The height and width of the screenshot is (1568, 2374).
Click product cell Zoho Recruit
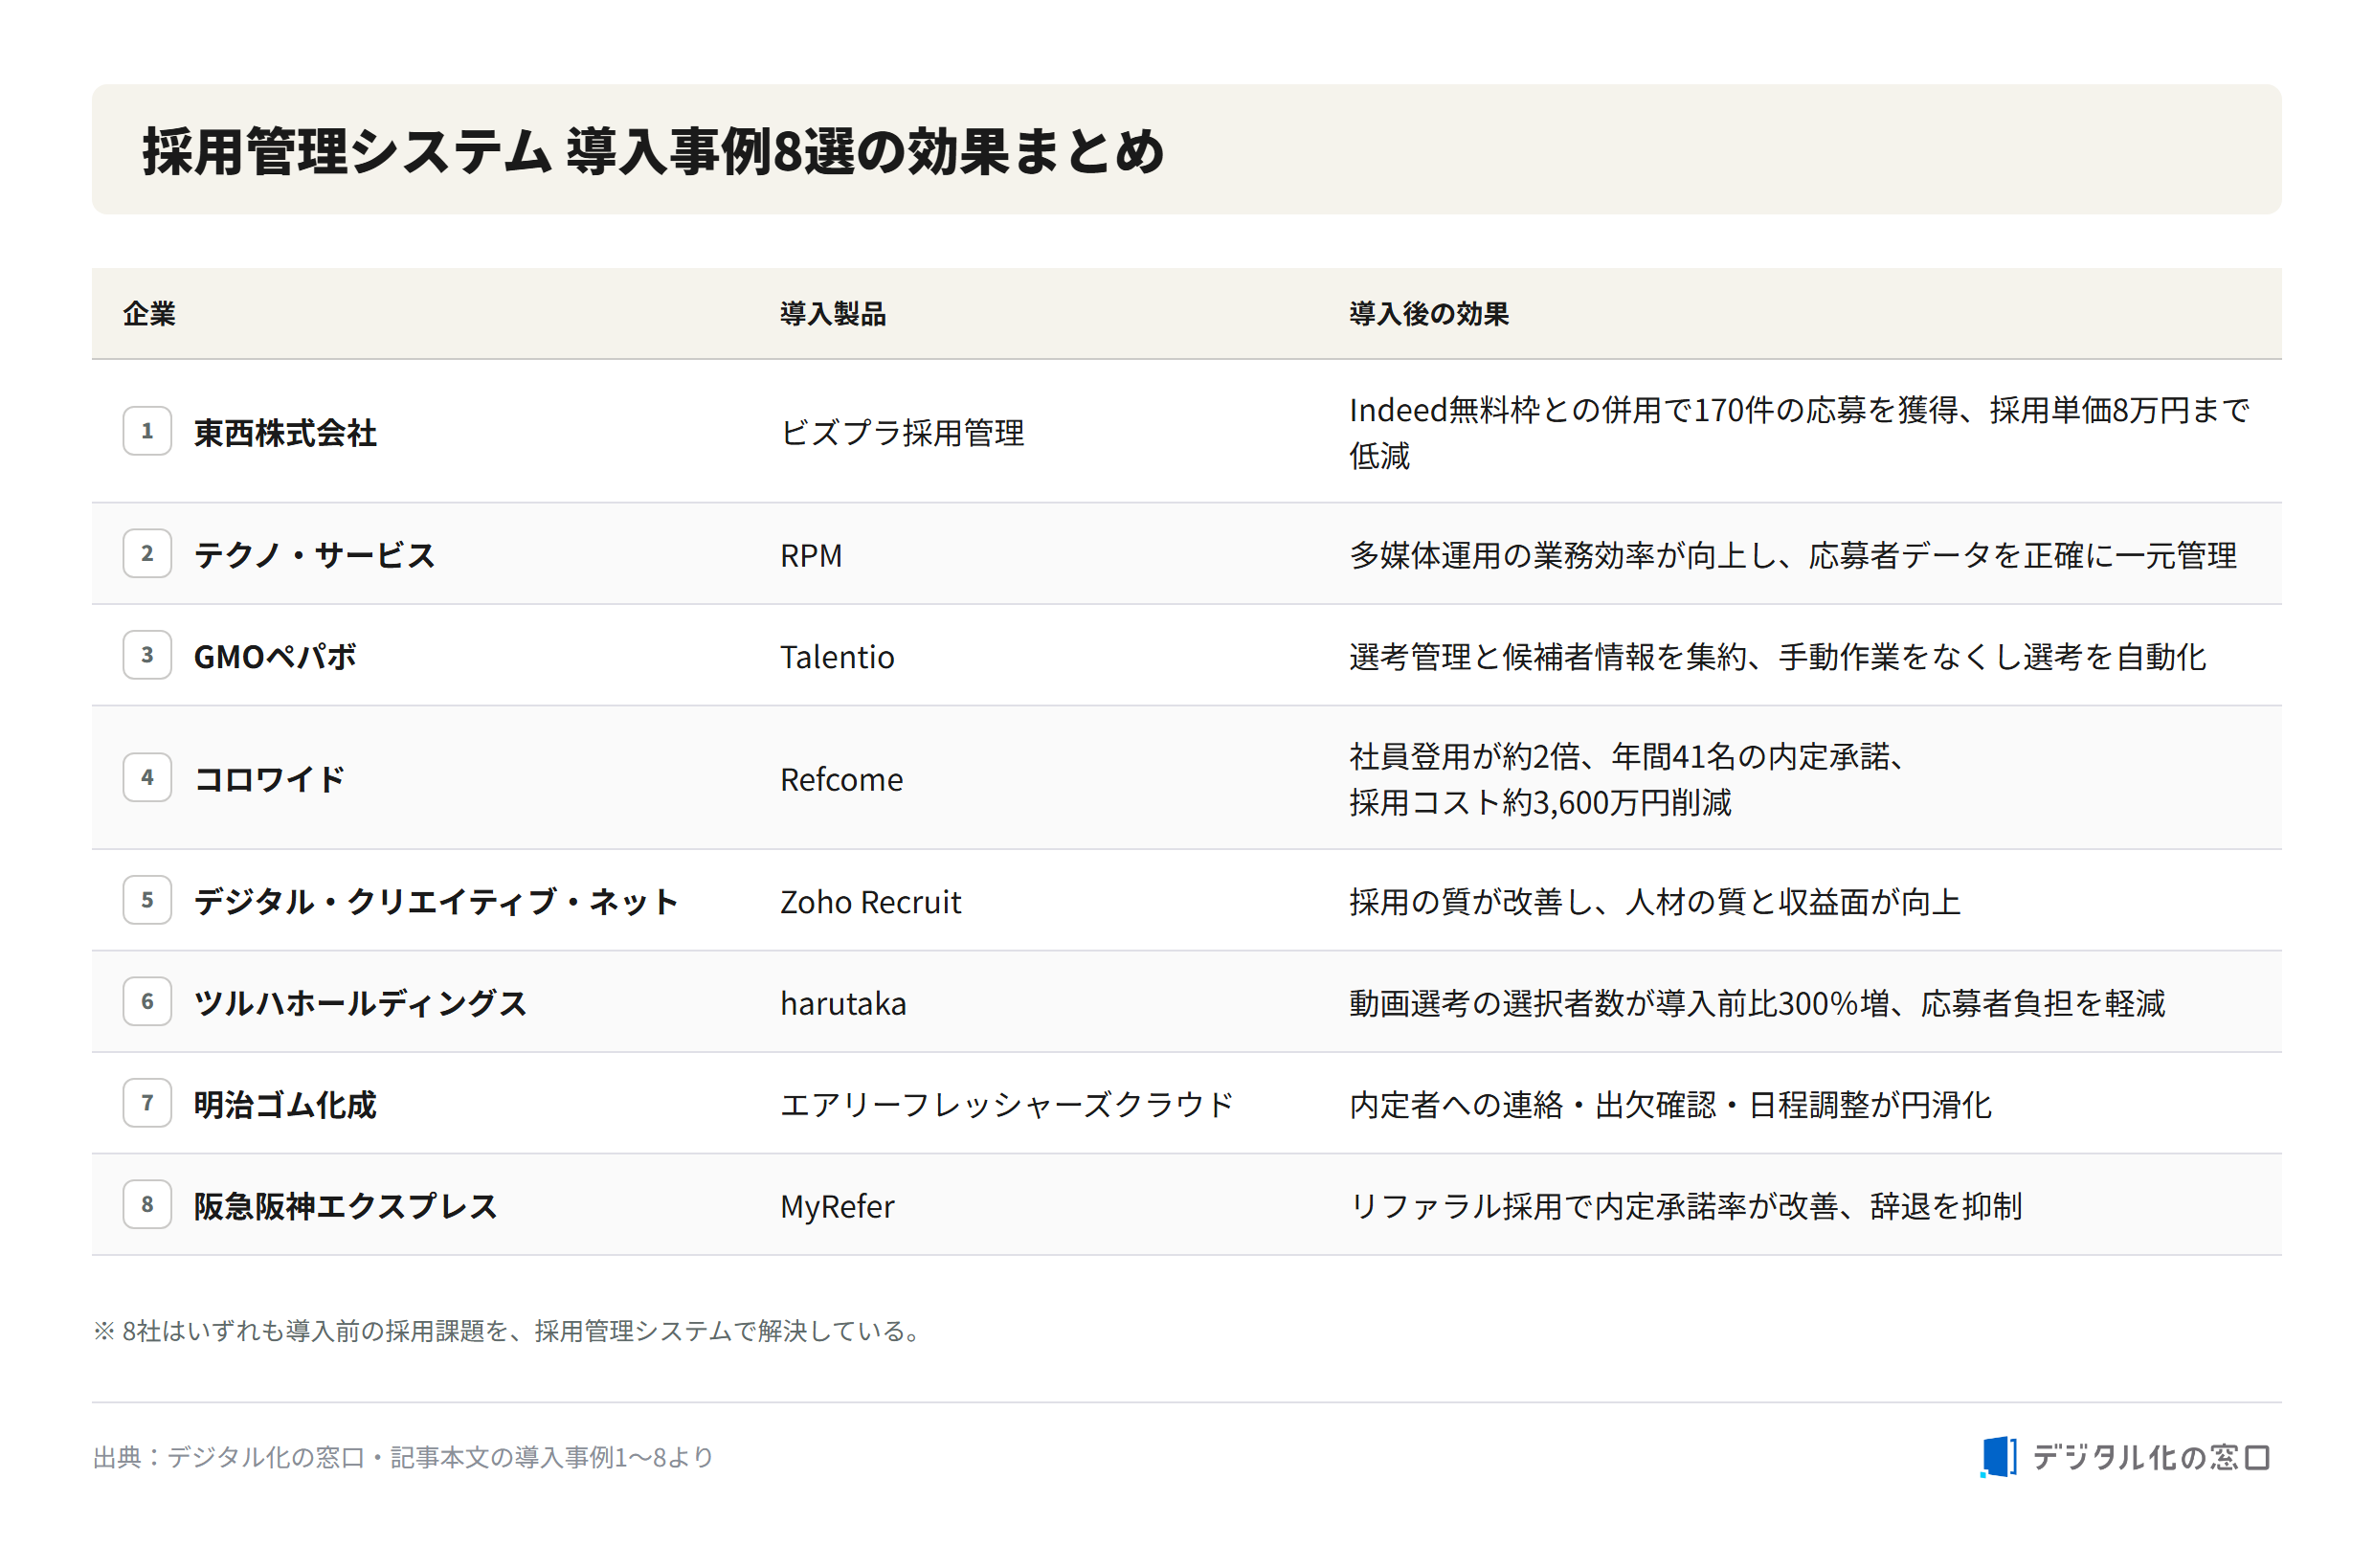(x=870, y=902)
